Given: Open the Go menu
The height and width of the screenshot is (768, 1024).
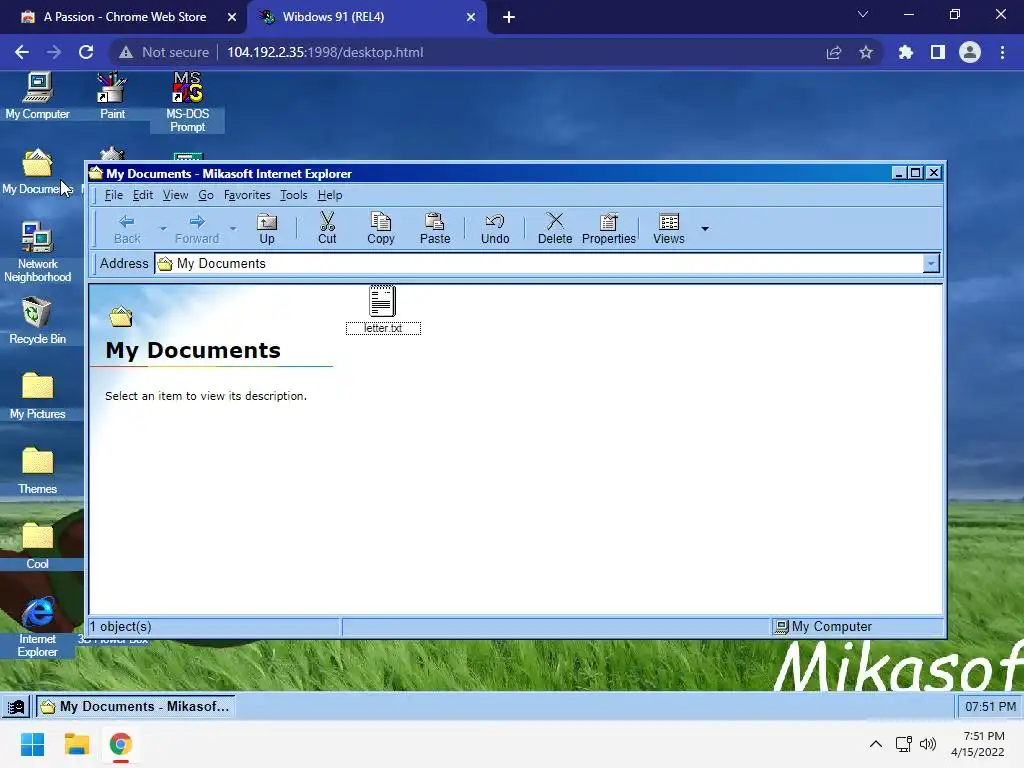Looking at the screenshot, I should (206, 195).
